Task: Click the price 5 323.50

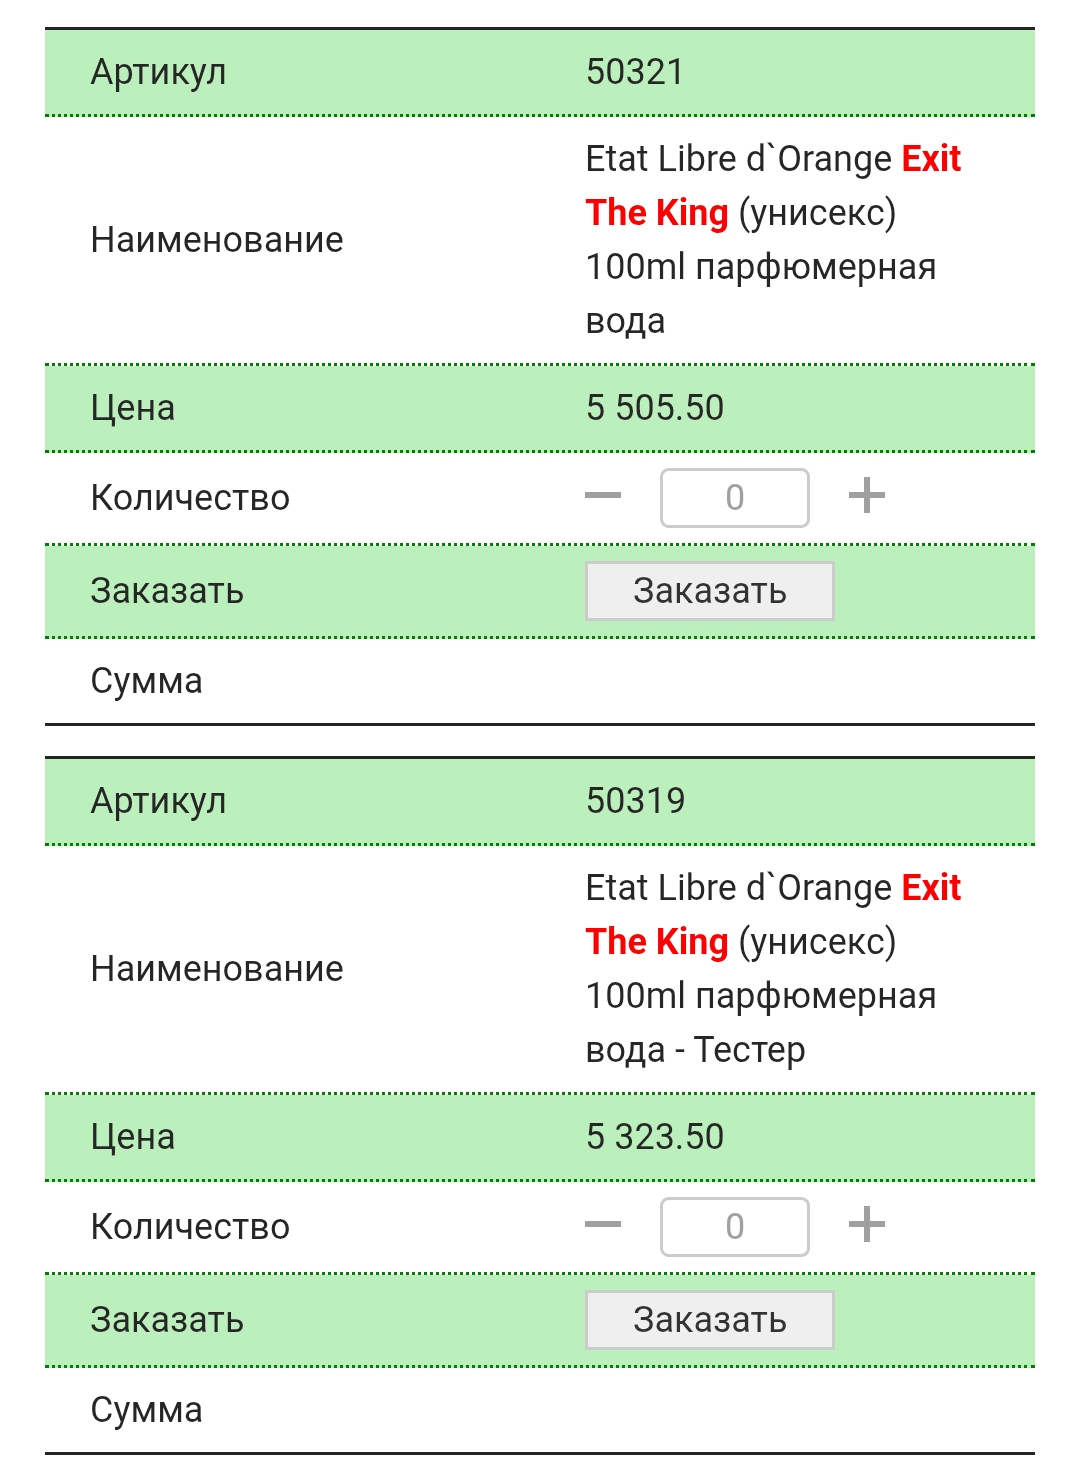Action: [x=655, y=1137]
